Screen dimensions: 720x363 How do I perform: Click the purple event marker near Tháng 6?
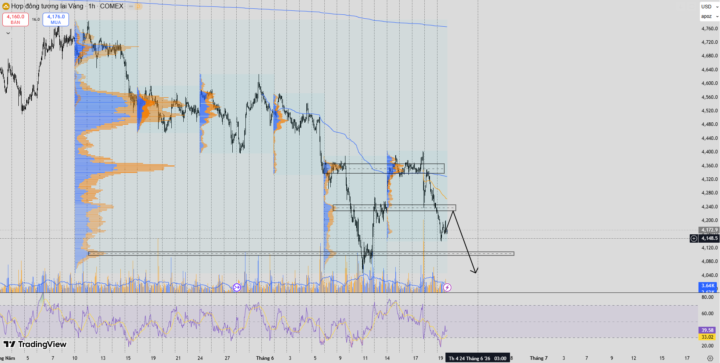[x=237, y=287]
